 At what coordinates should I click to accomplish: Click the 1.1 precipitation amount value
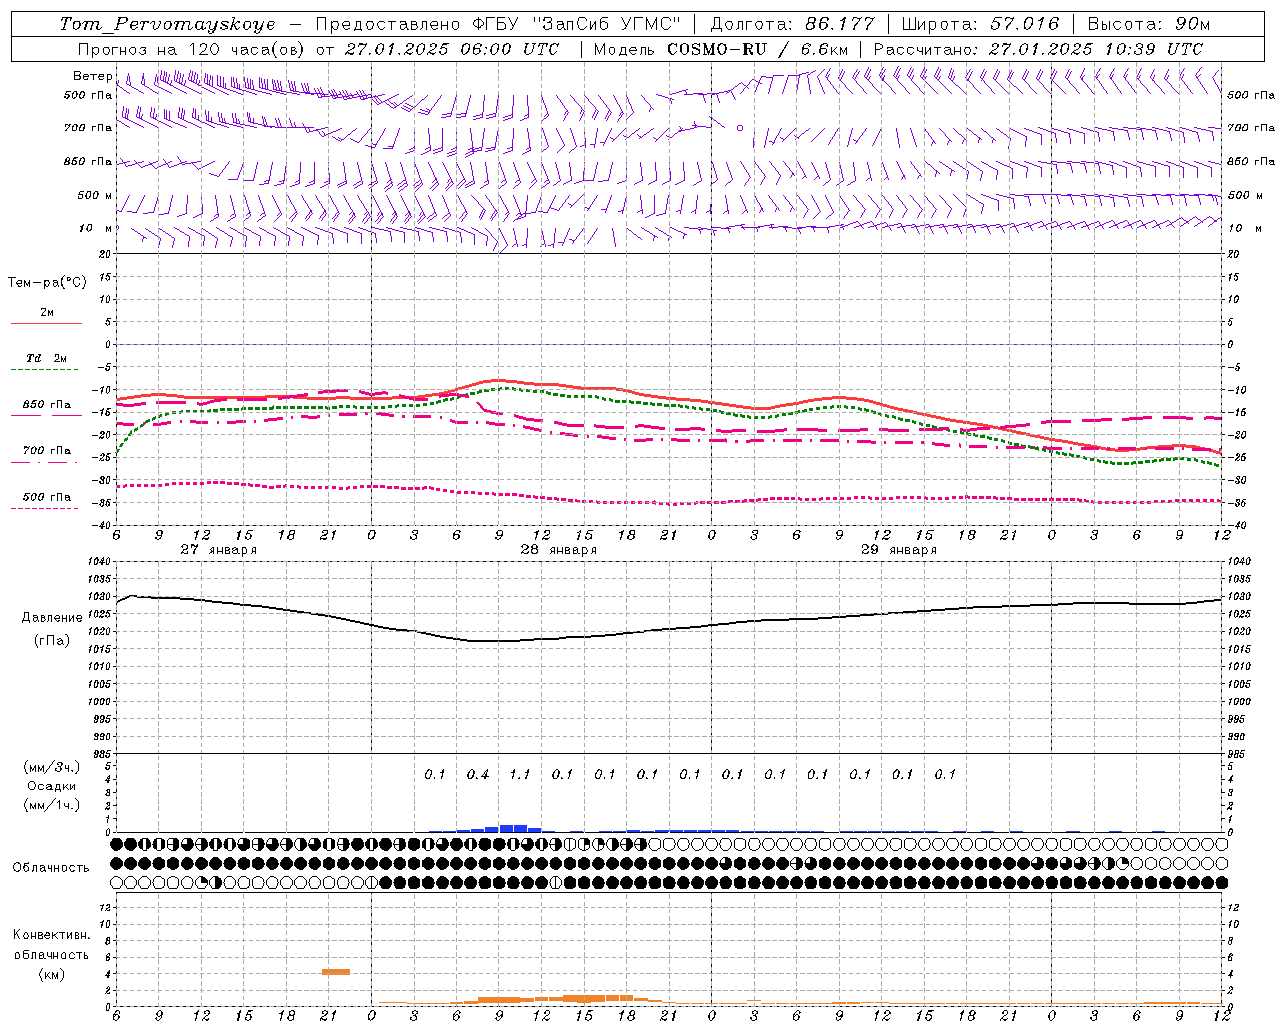[x=520, y=774]
